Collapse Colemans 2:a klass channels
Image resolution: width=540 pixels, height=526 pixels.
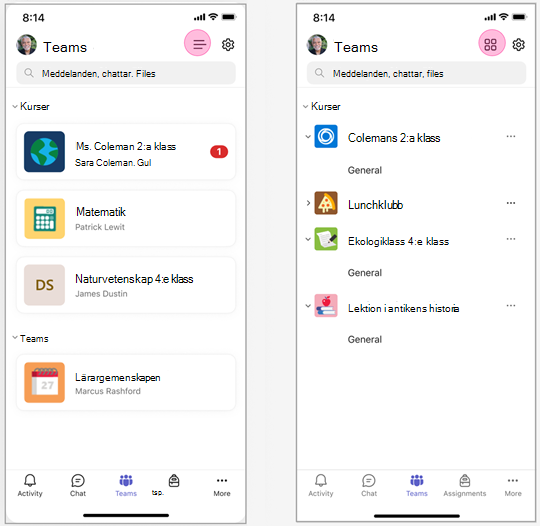point(308,136)
